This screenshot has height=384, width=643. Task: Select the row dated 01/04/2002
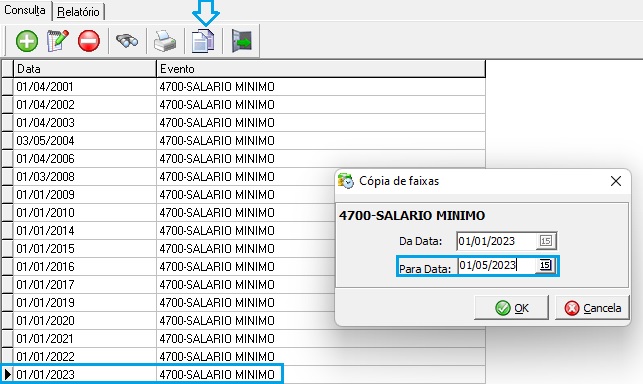243,105
